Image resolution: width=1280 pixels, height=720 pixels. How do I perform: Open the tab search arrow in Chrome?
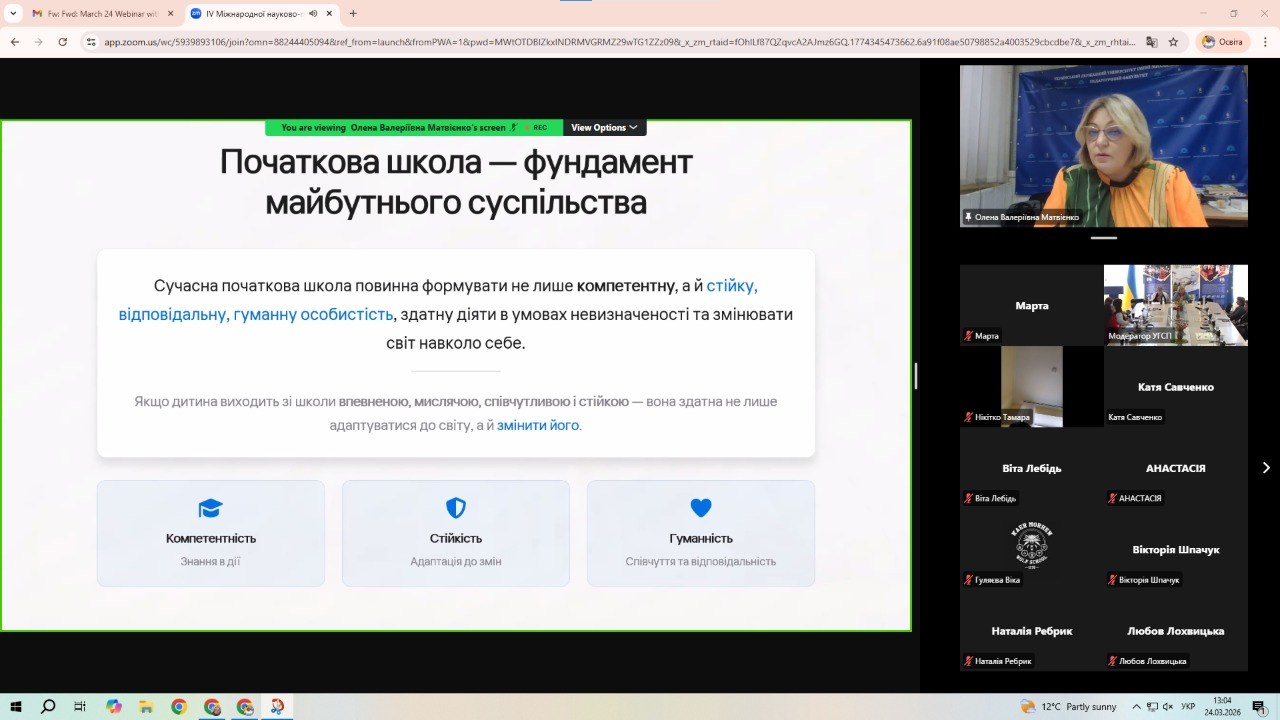pyautogui.click(x=13, y=13)
